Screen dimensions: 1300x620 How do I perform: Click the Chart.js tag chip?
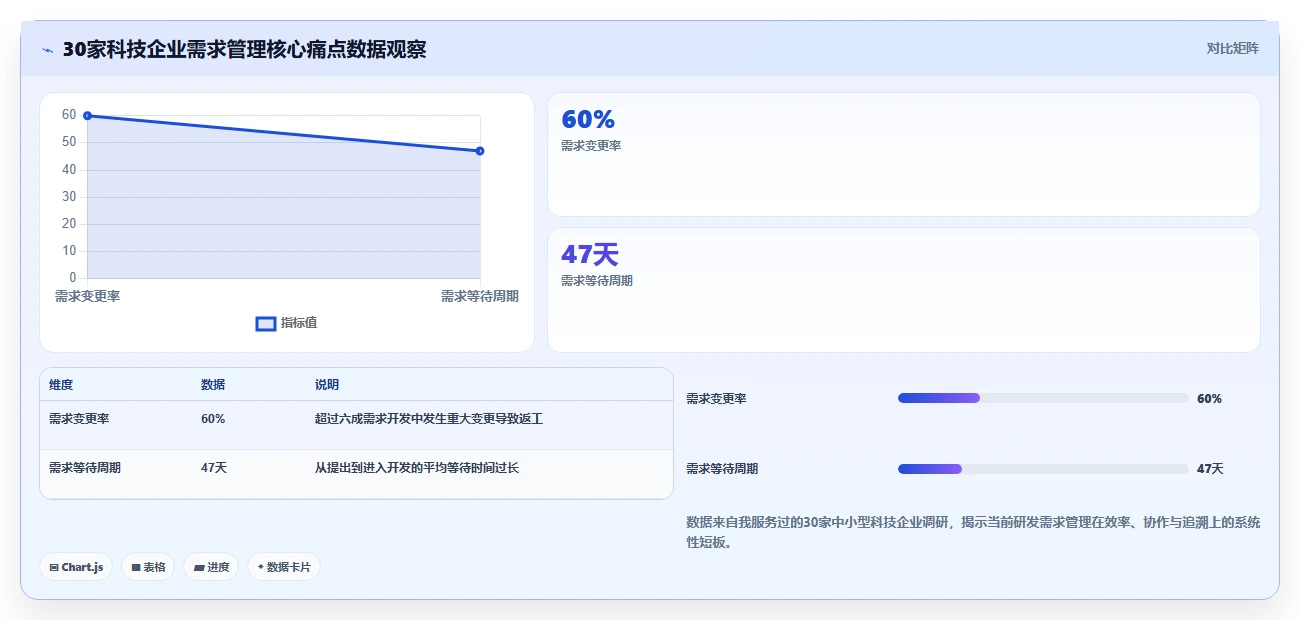[x=76, y=567]
